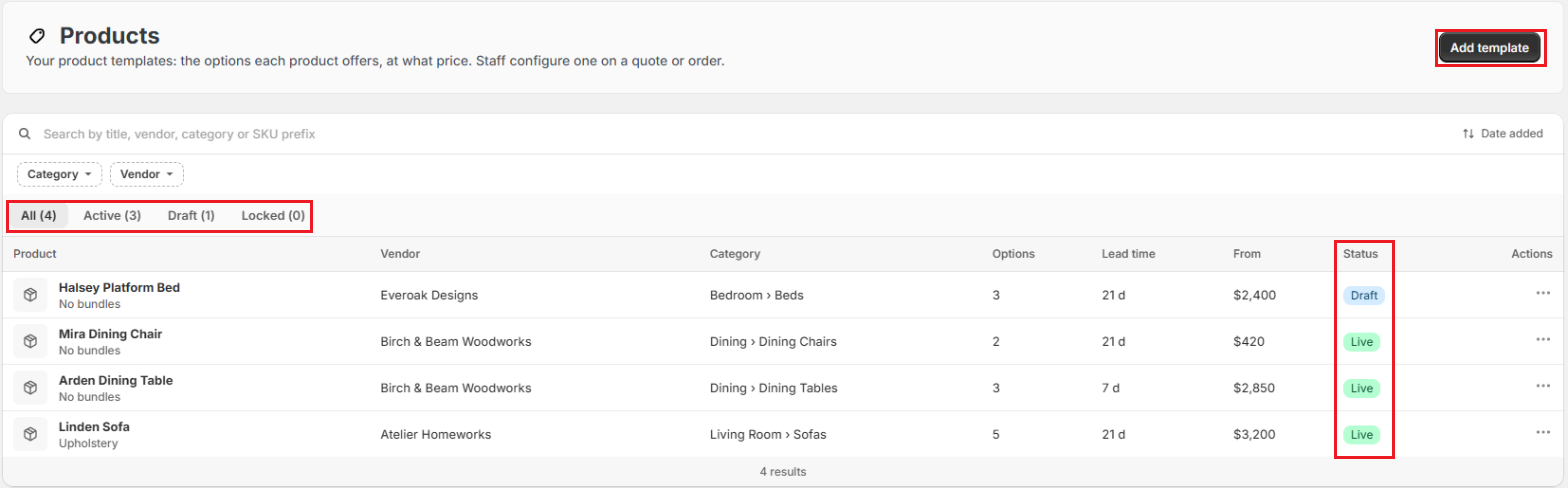The image size is (1568, 488).
Task: Click the Lead time column header
Action: click(x=1129, y=254)
